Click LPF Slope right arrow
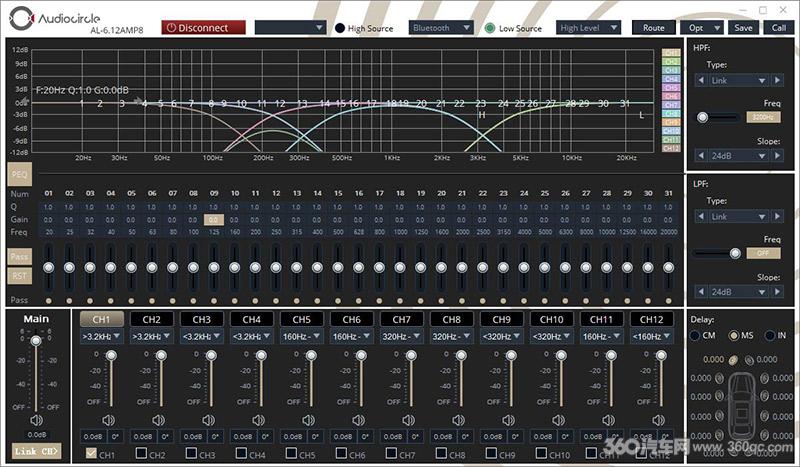The image size is (800, 467). coord(777,292)
